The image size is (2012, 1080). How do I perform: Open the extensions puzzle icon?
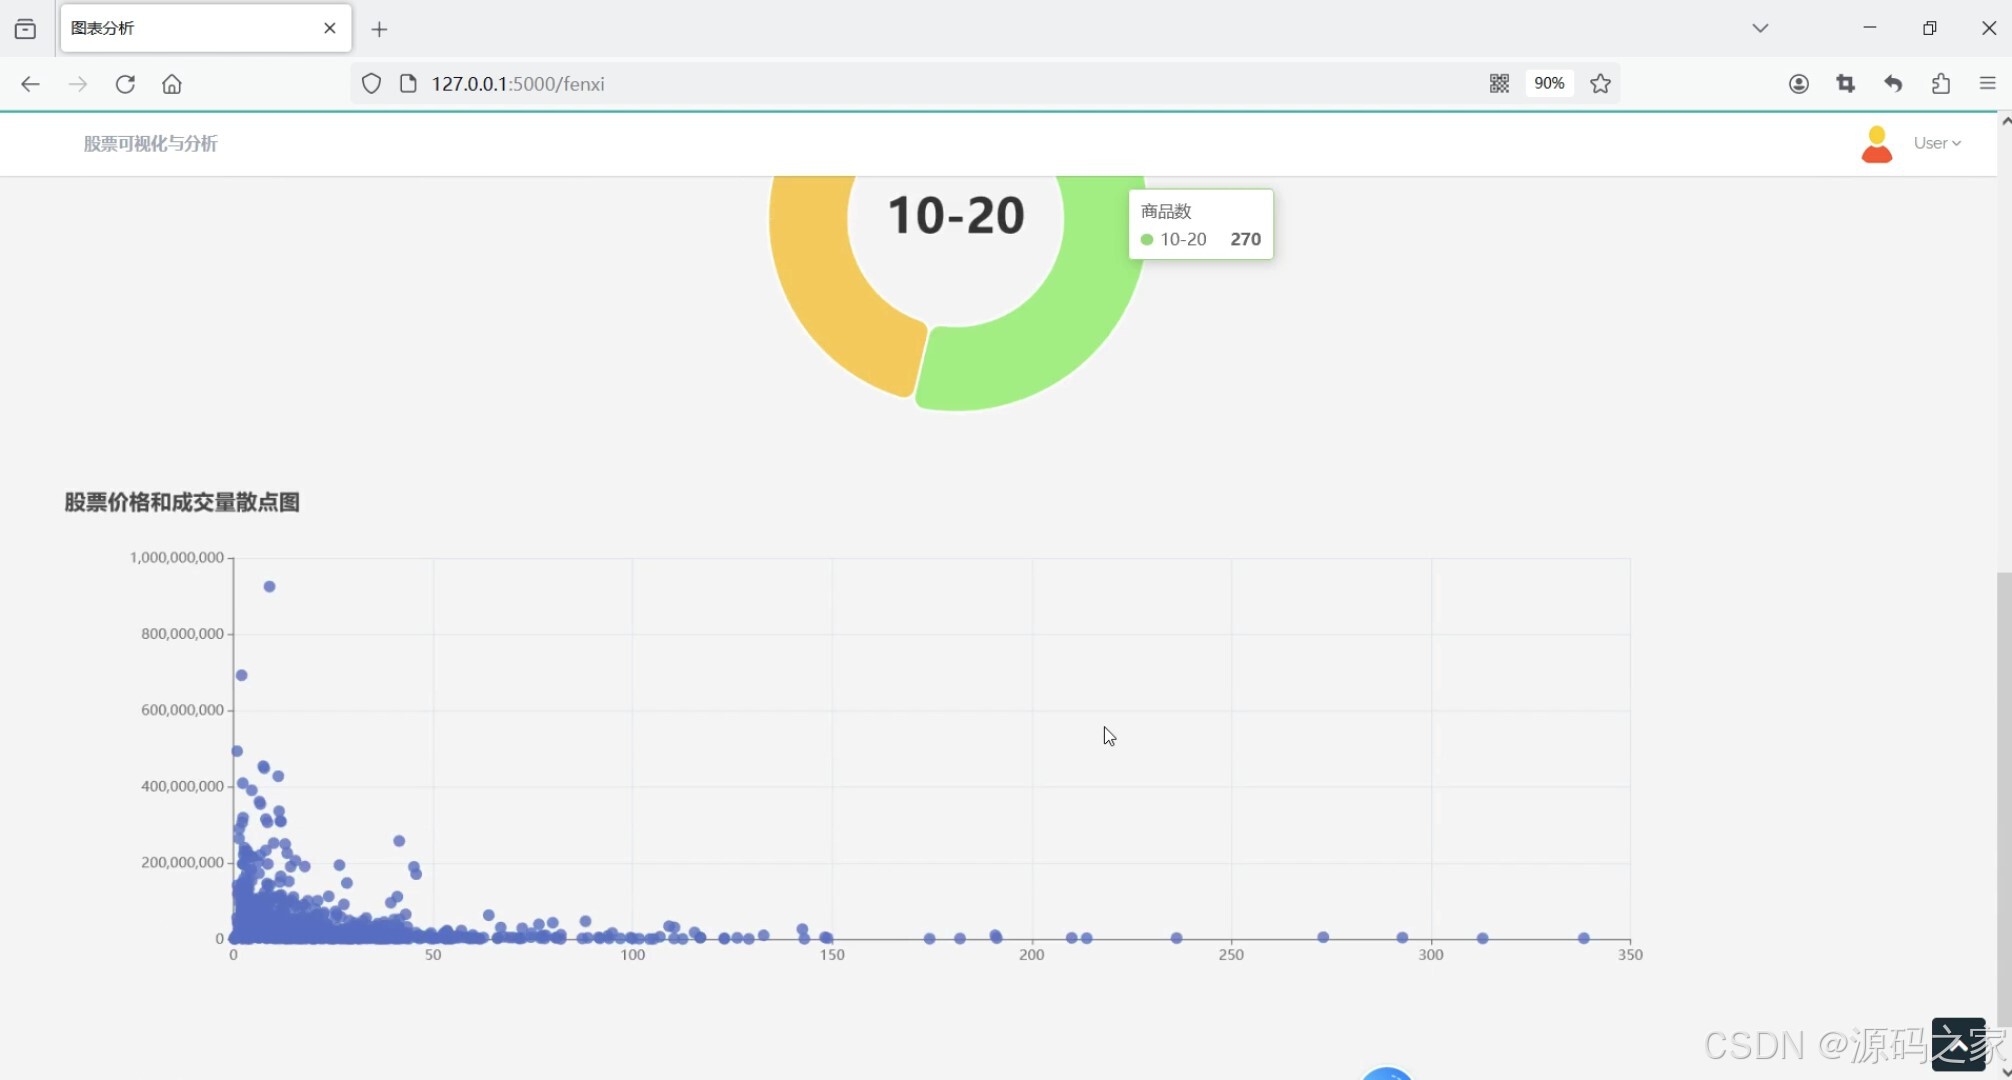pos(1940,84)
